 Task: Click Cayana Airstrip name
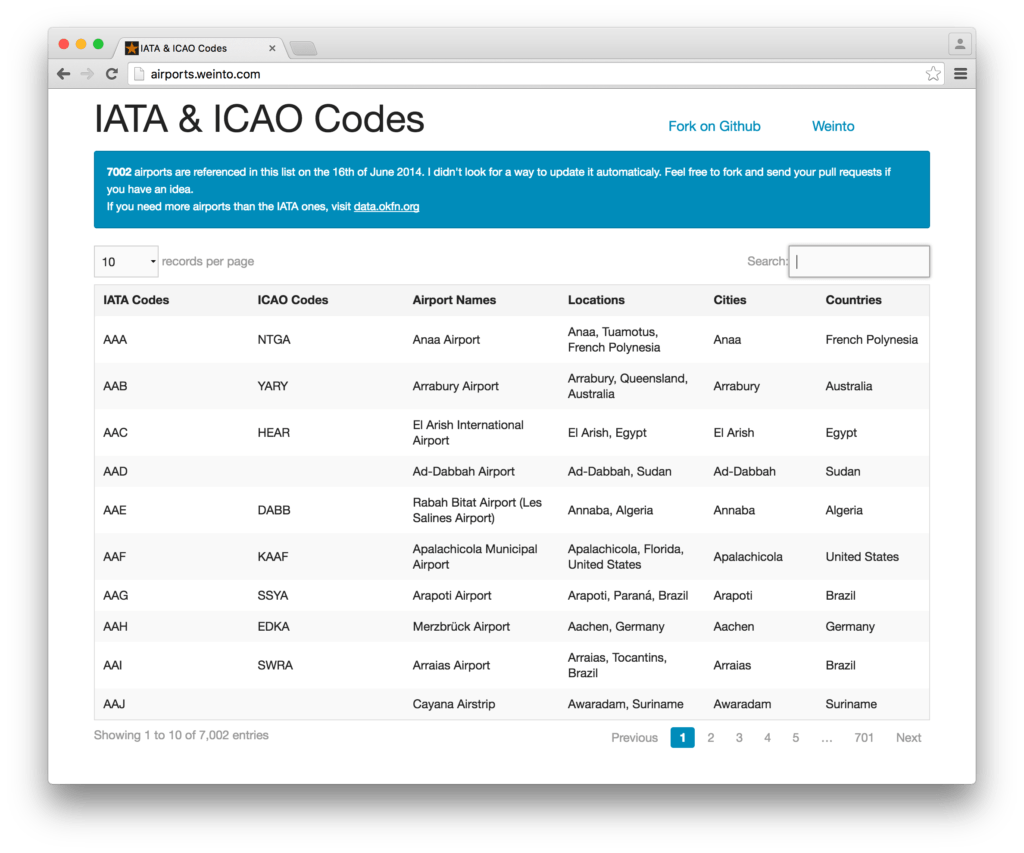pos(453,704)
